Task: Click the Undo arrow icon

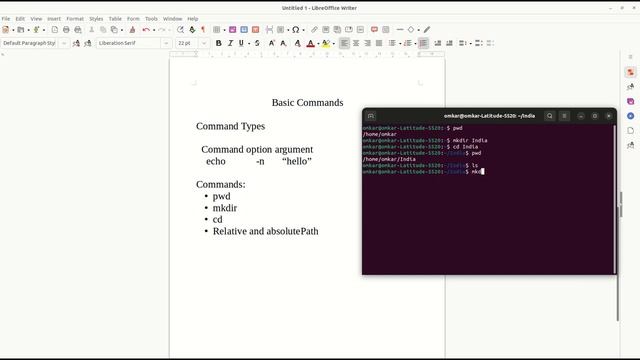Action: point(146,30)
